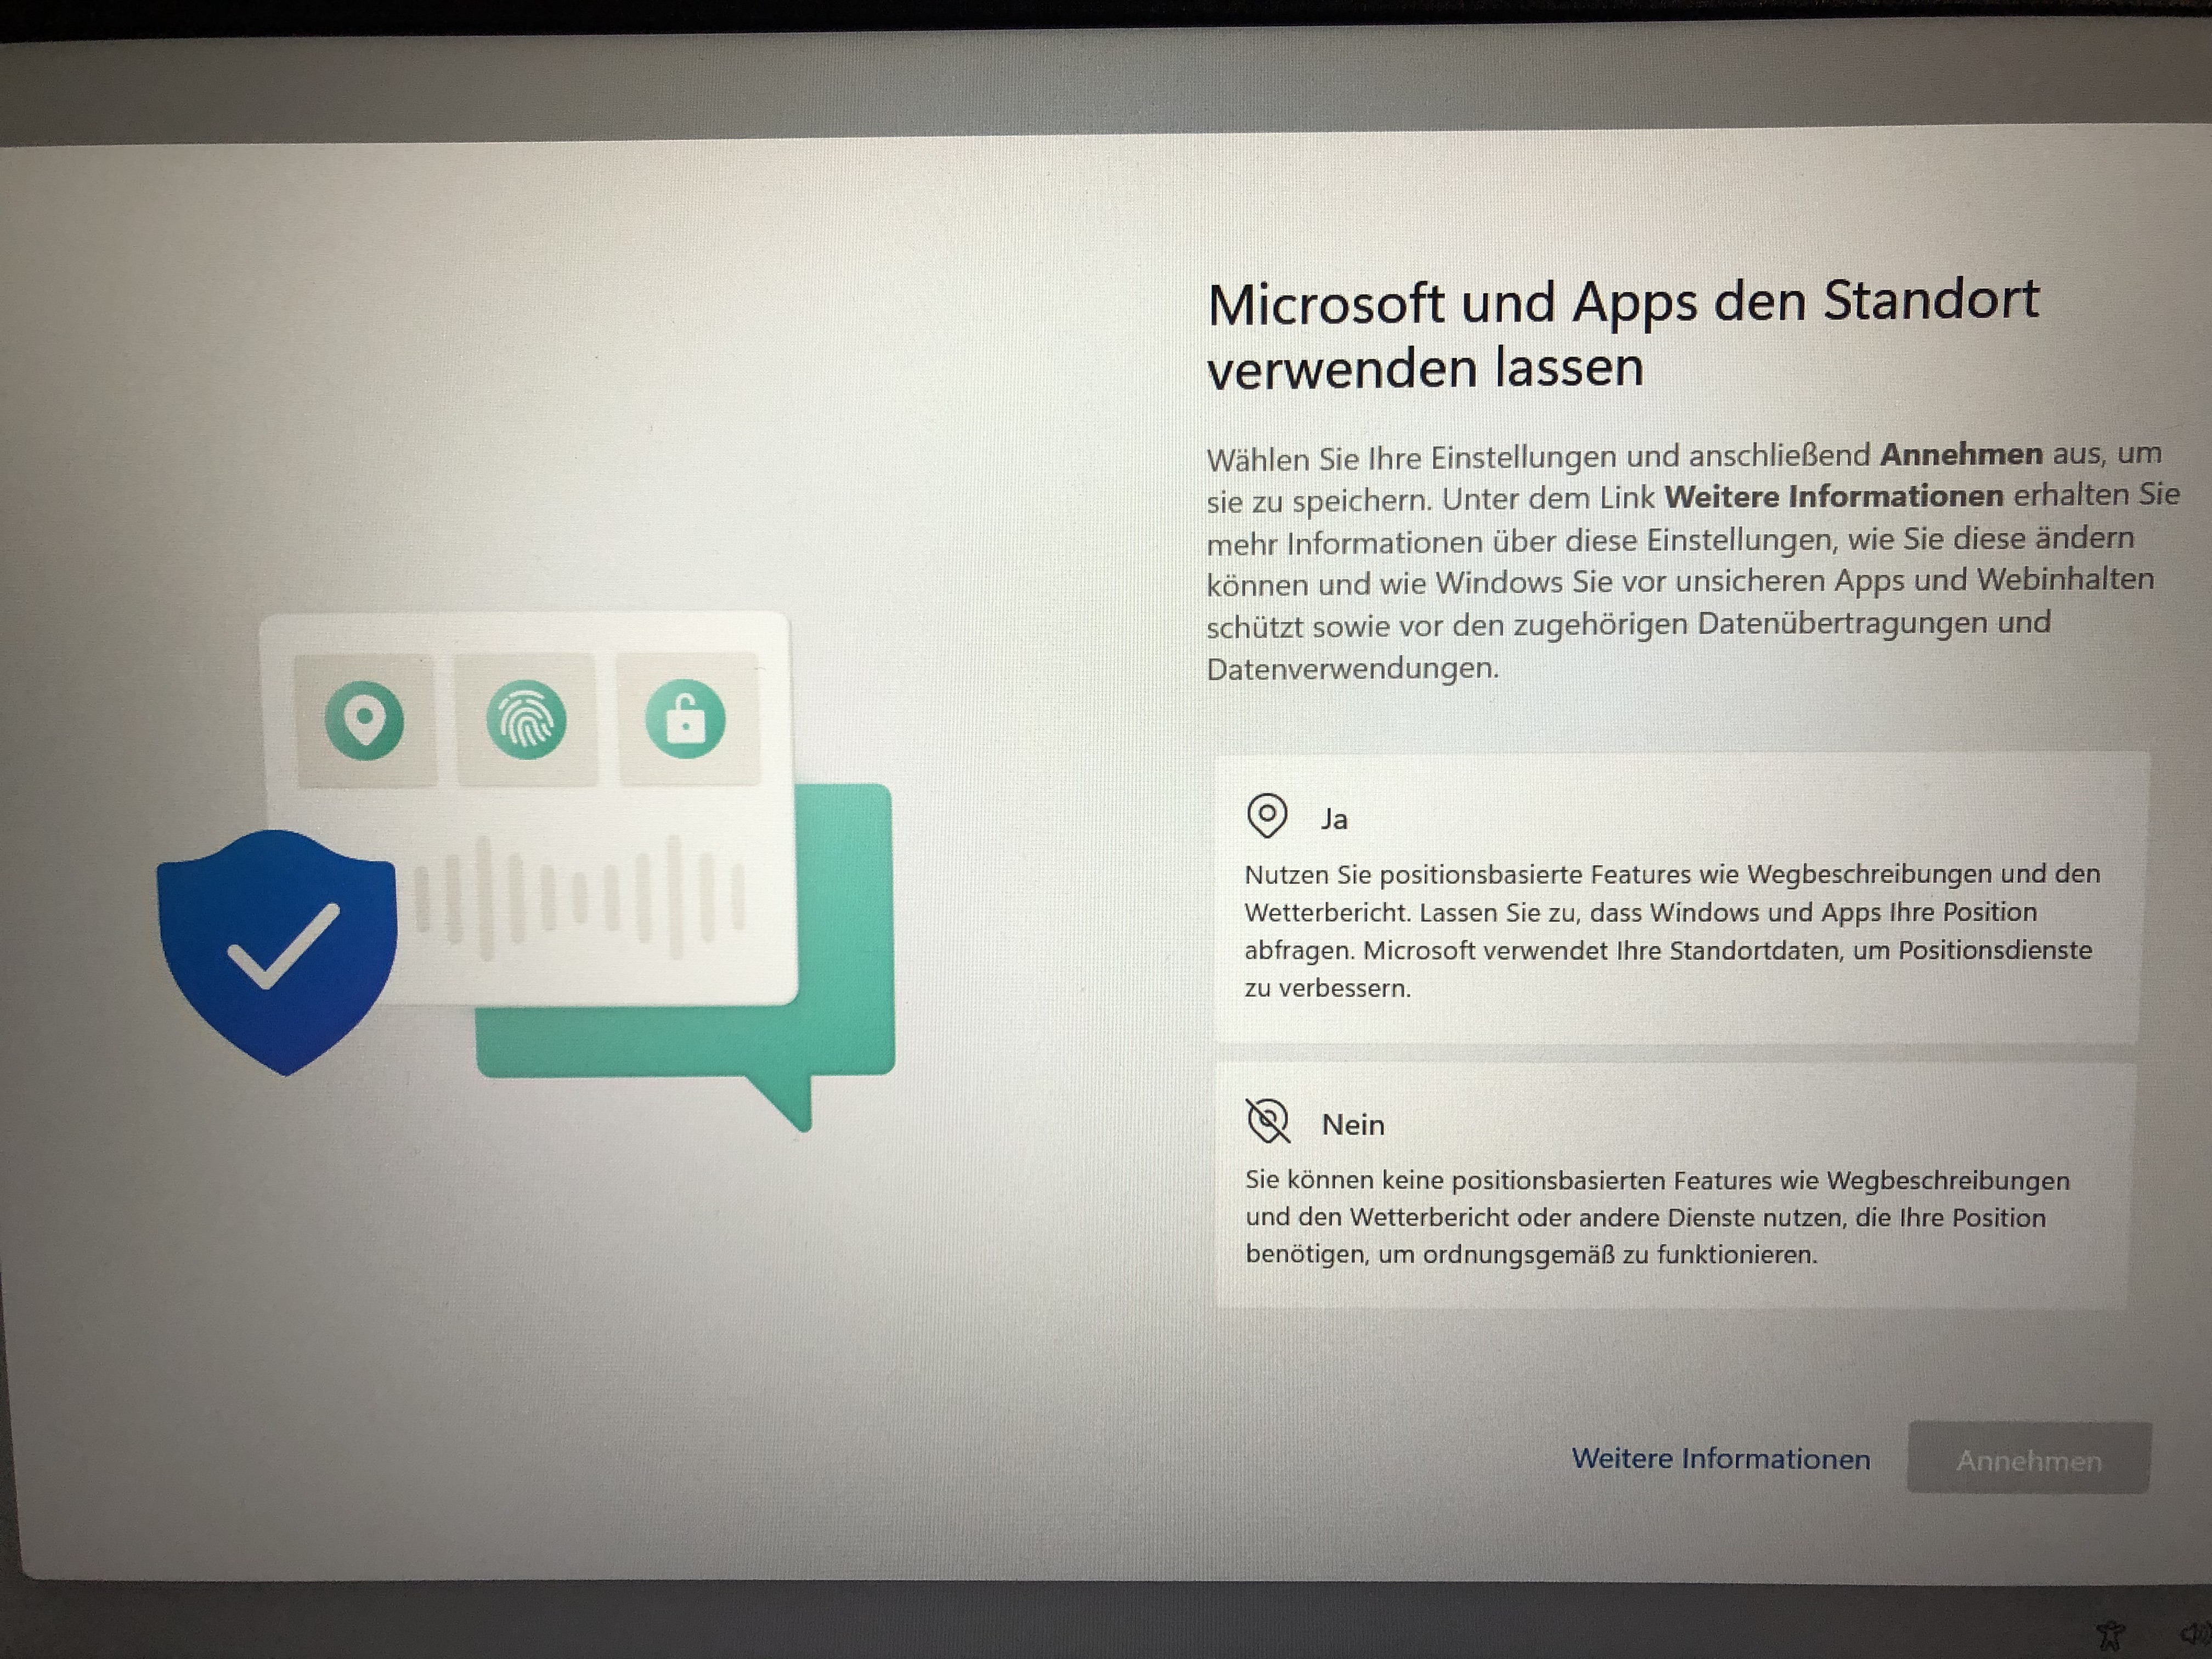Click the green unlocked padlock illustration tile
The image size is (2212, 1659).
pyautogui.click(x=686, y=720)
